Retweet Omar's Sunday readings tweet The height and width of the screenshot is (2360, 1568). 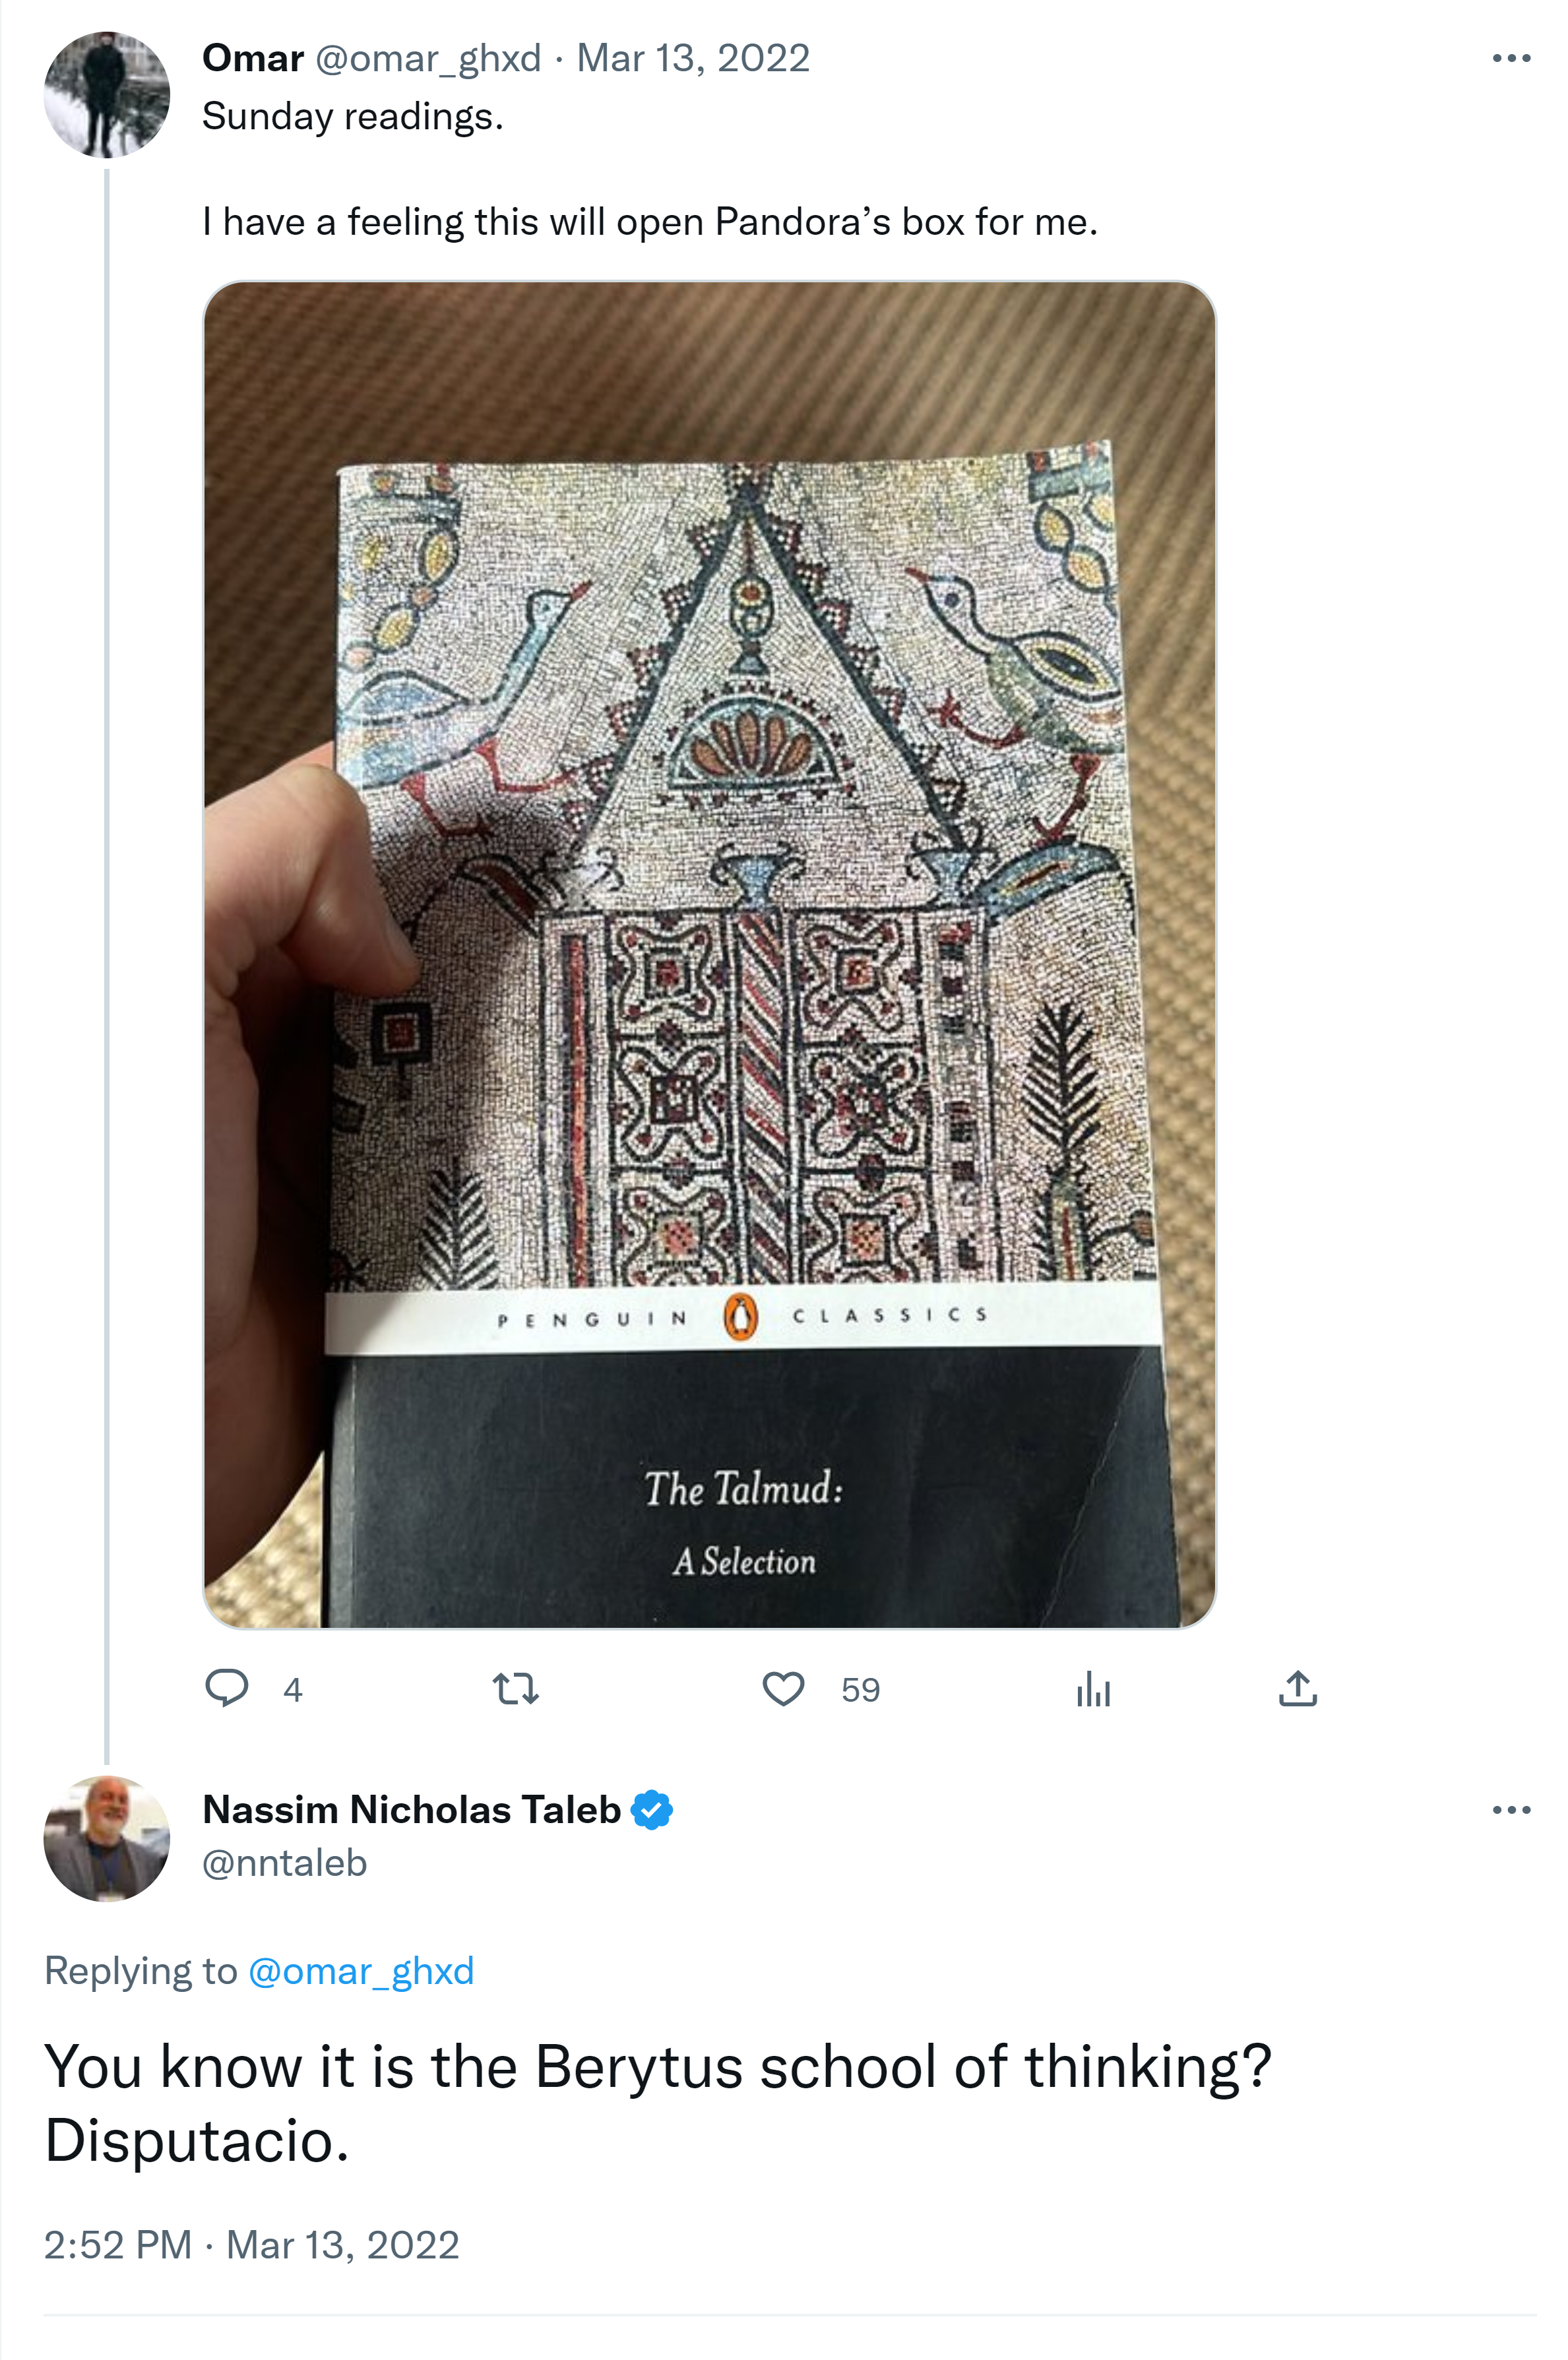click(516, 1689)
